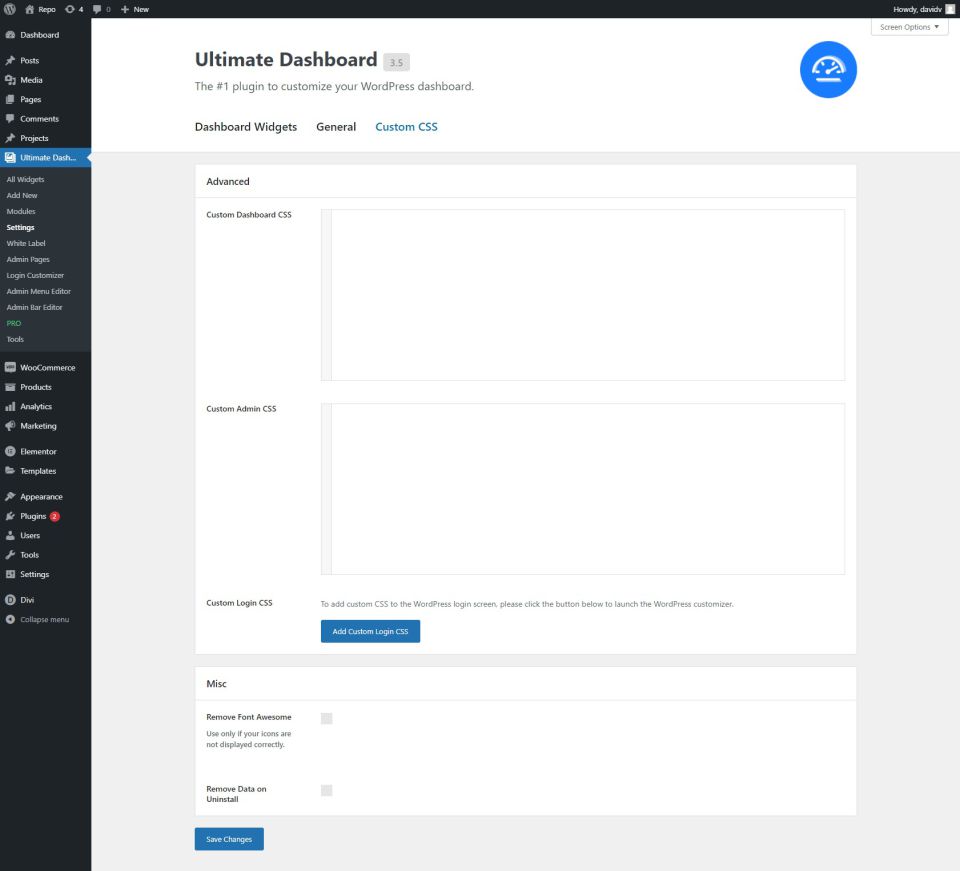Screen dimensions: 960x871
Task: Switch to the General tab
Action: [x=336, y=127]
